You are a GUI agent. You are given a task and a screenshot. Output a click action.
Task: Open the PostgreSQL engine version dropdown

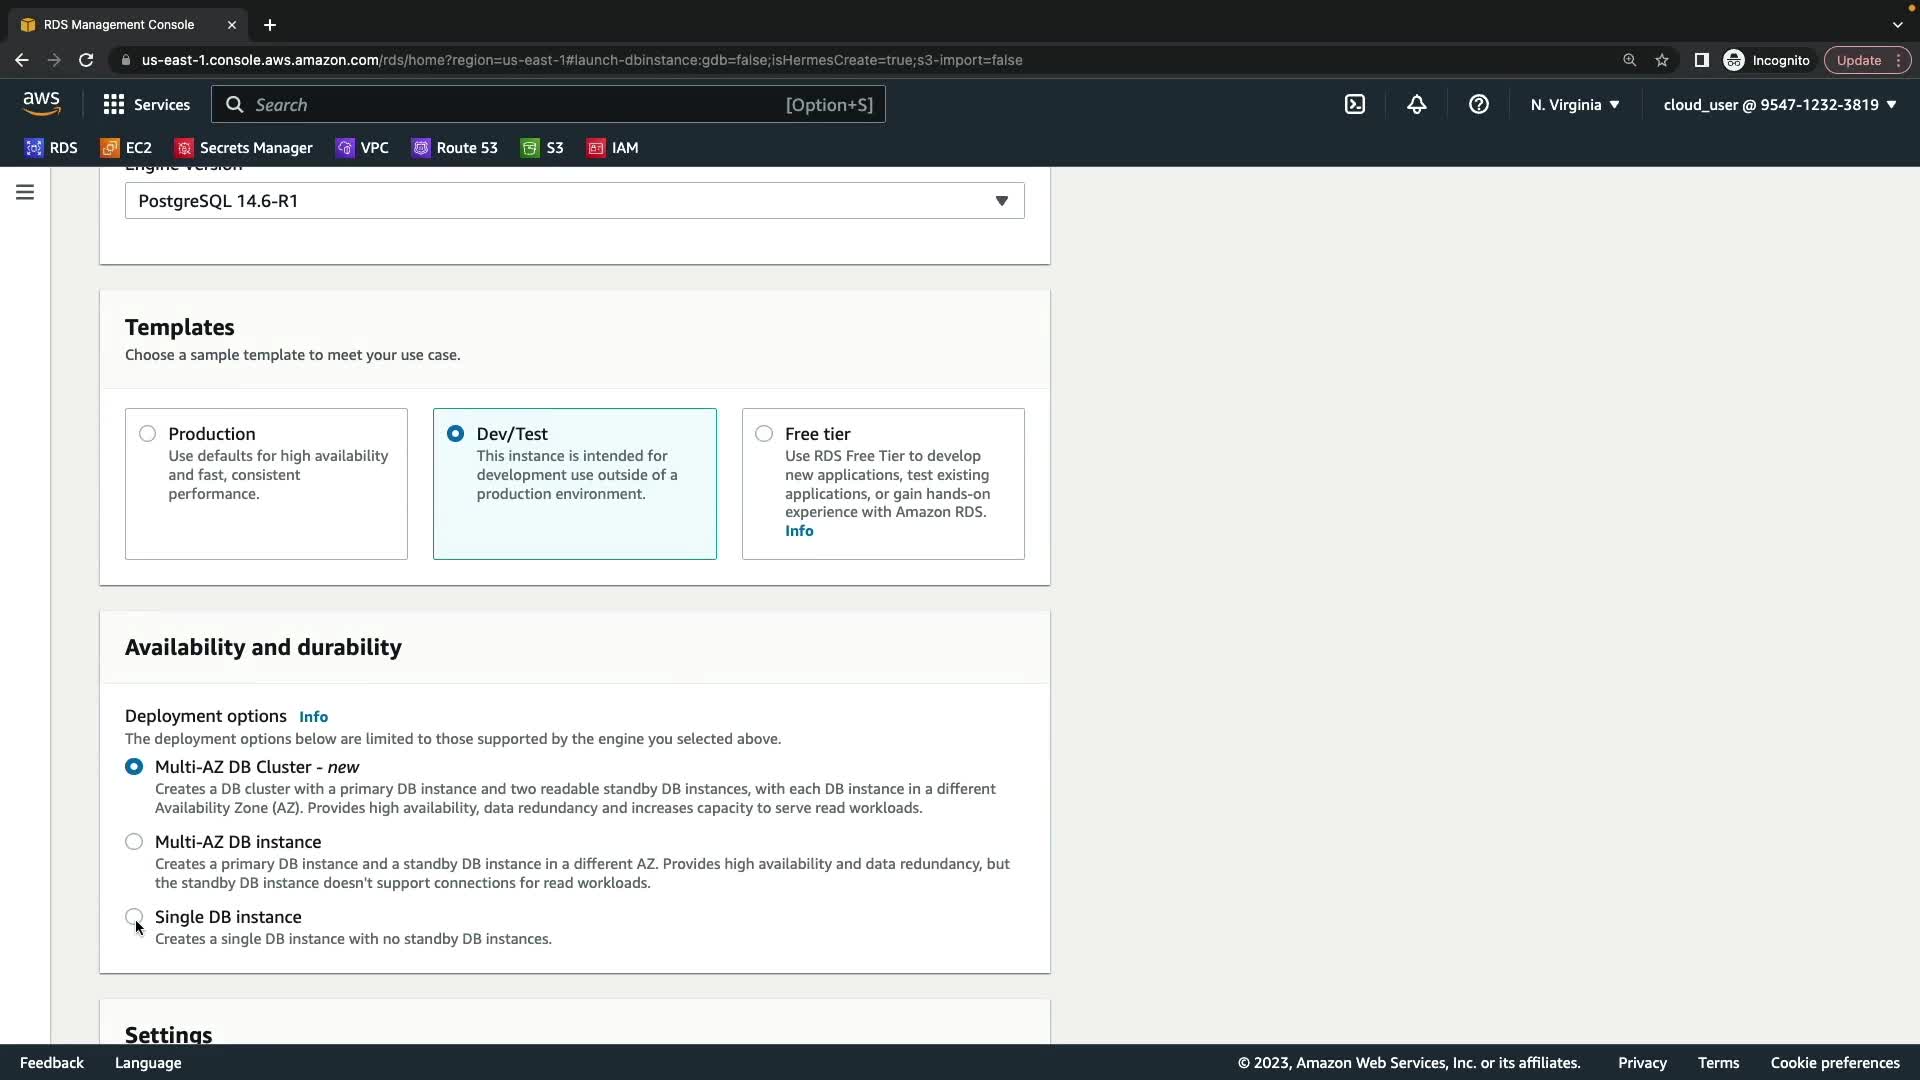(x=574, y=201)
